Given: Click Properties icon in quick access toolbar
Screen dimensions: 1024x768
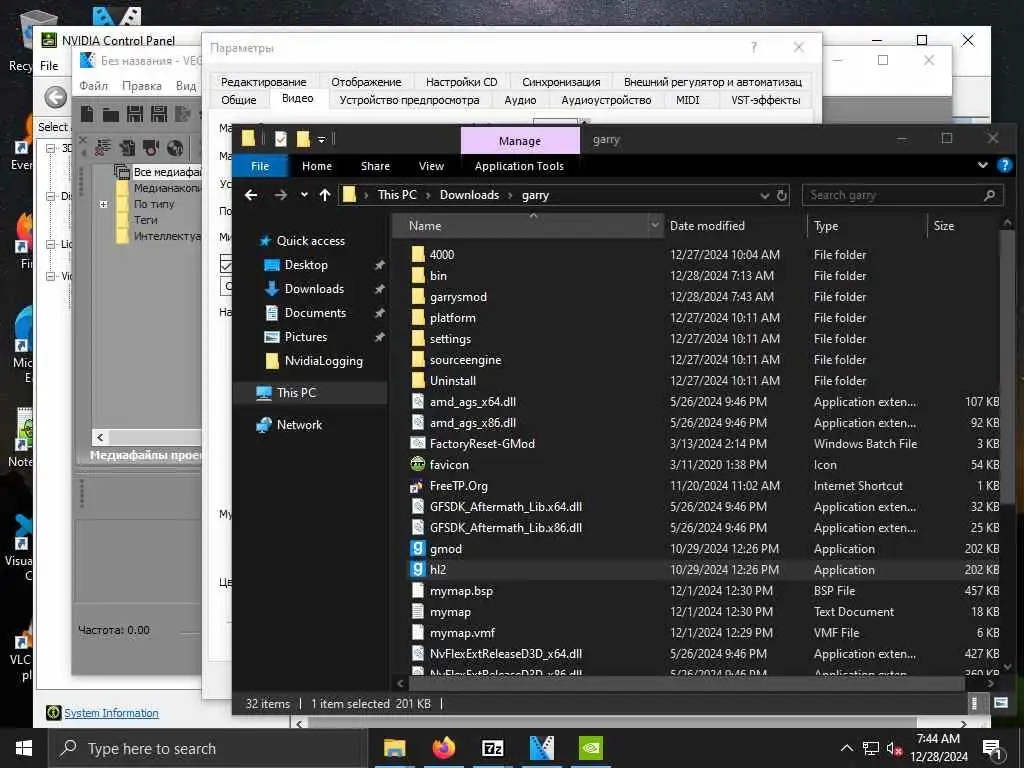Looking at the screenshot, I should (x=281, y=138).
